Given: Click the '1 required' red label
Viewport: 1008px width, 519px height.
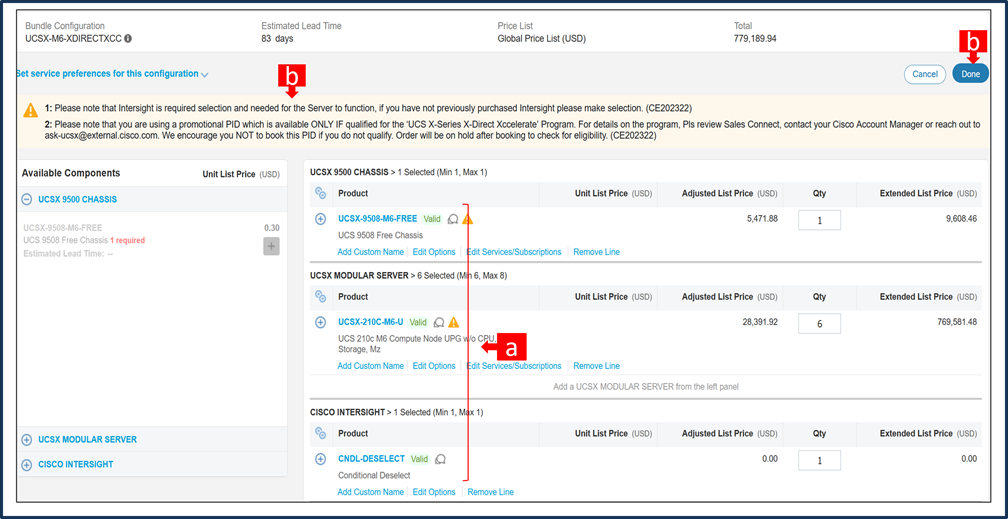Looking at the screenshot, I should (128, 241).
